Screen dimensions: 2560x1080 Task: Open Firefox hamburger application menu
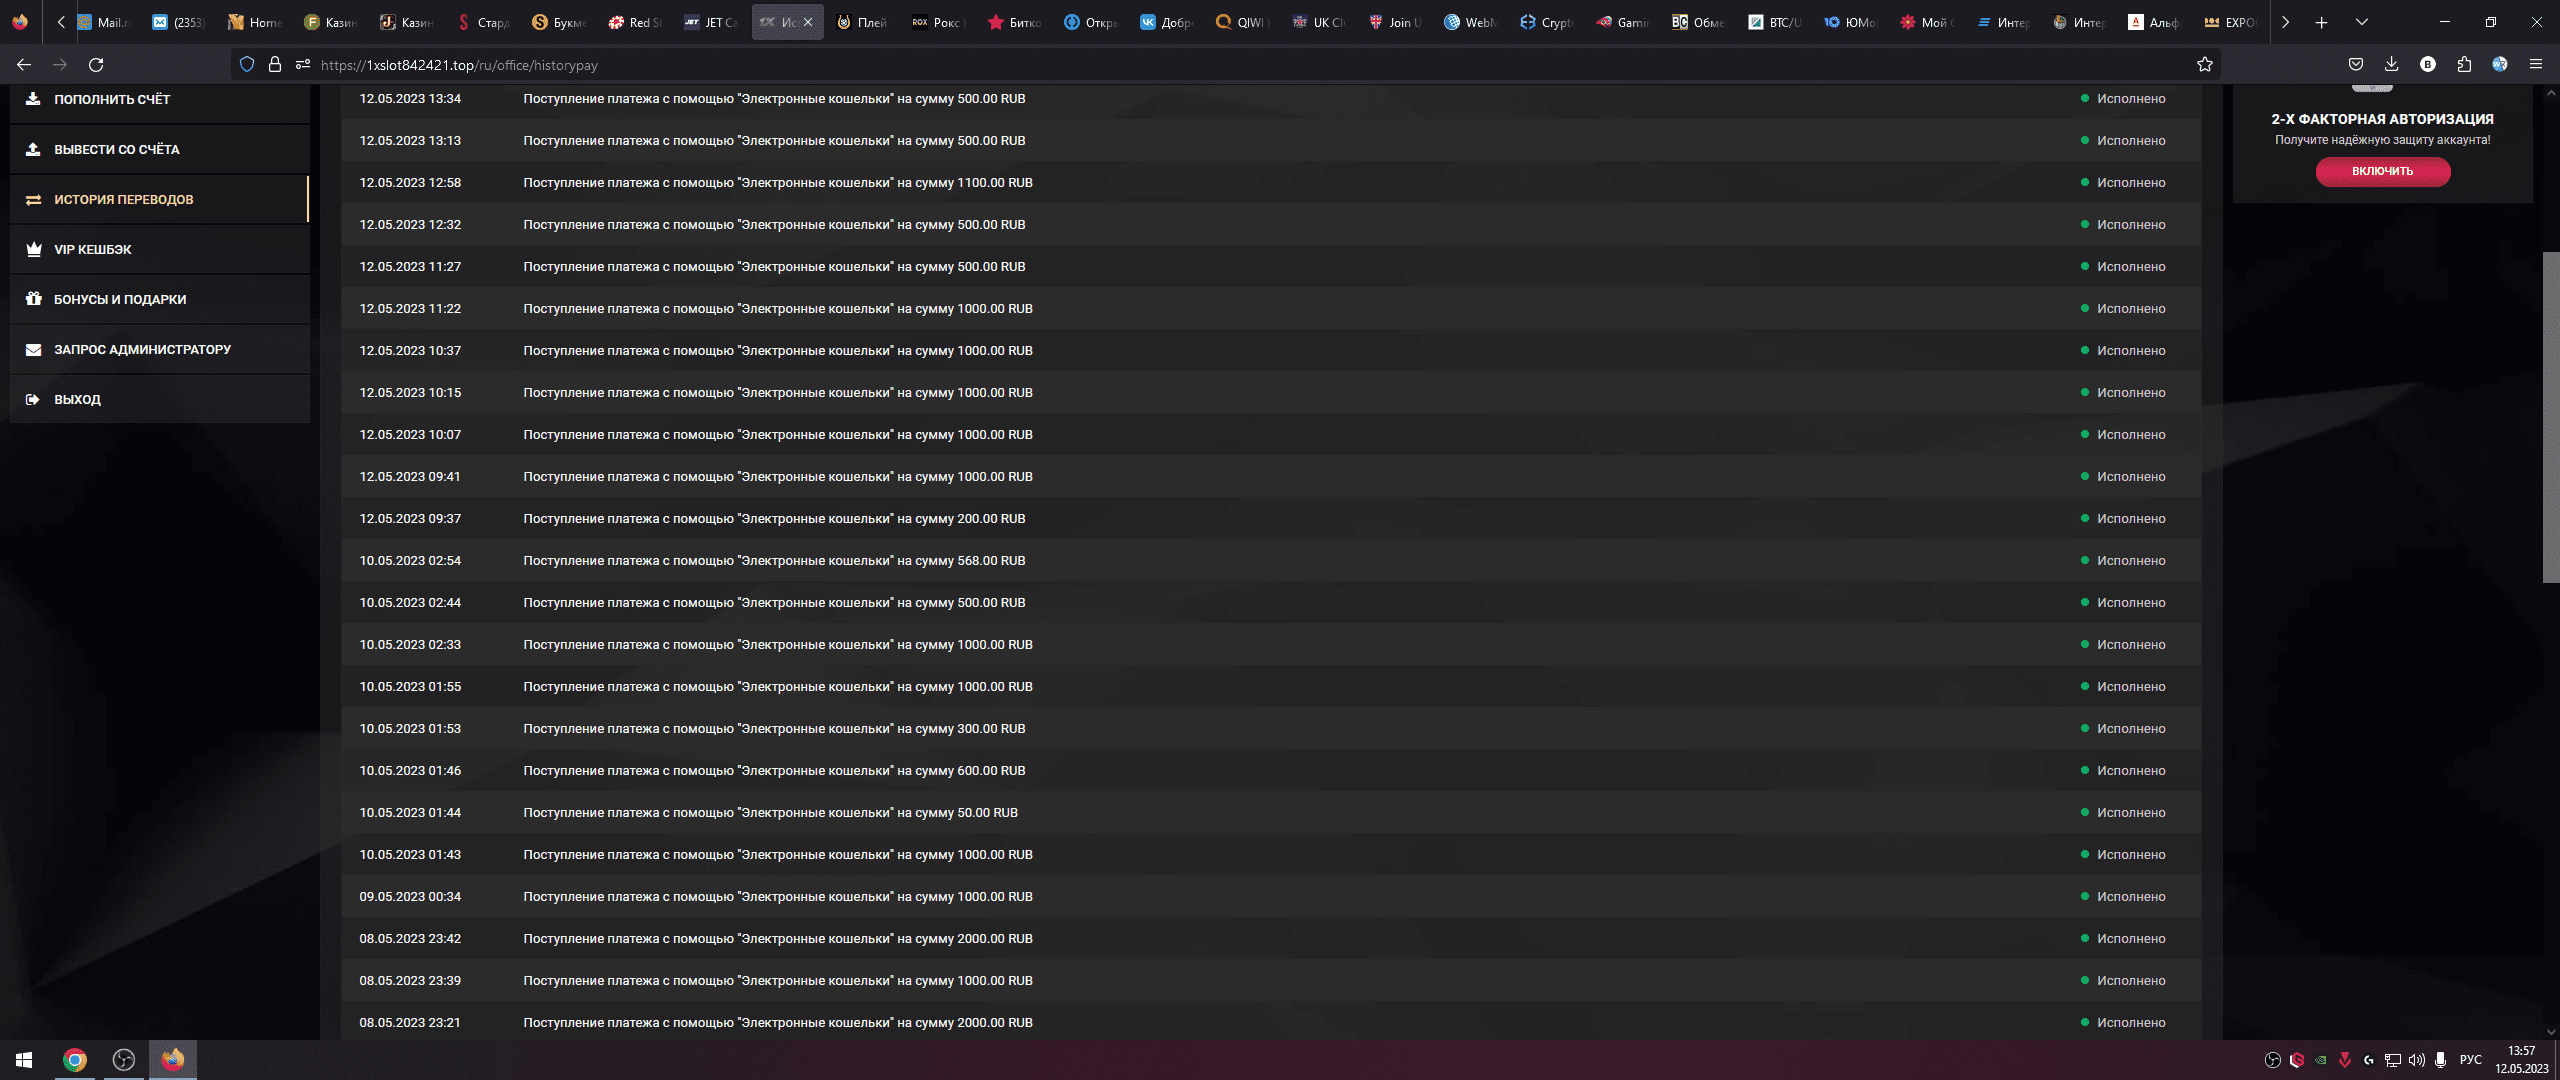coord(2535,65)
